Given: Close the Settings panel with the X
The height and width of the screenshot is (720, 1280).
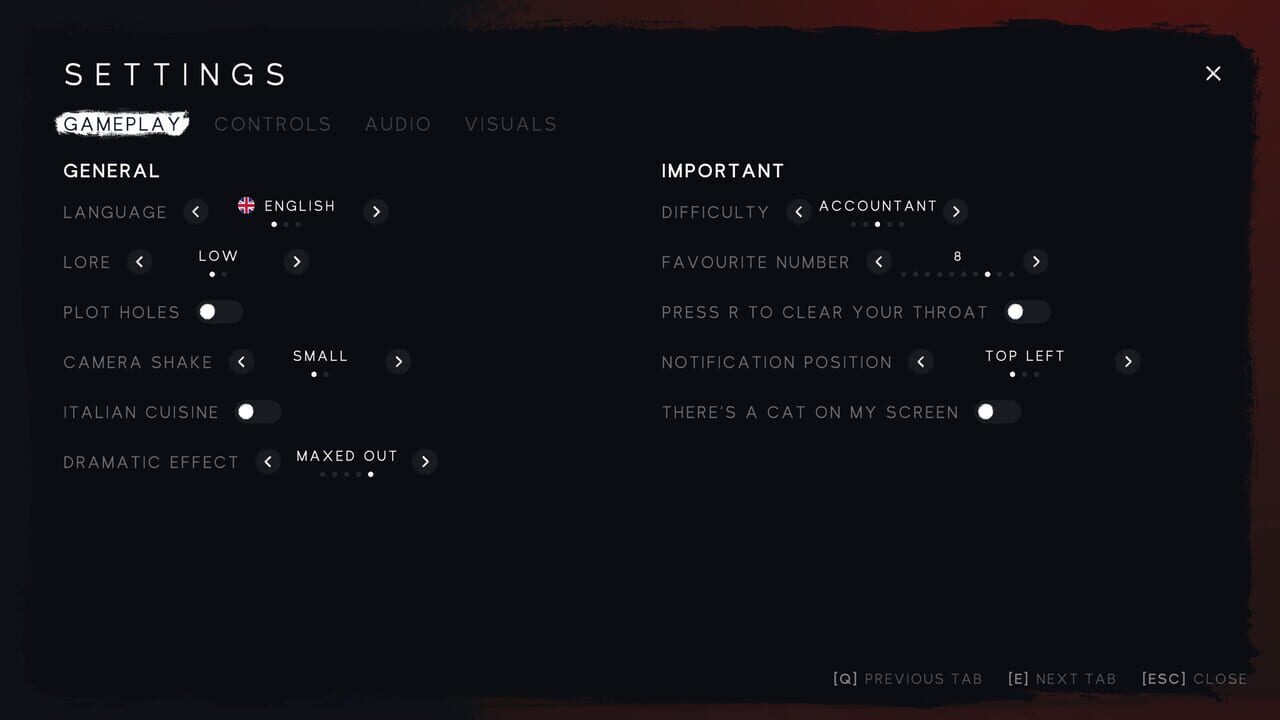Looking at the screenshot, I should [1213, 73].
